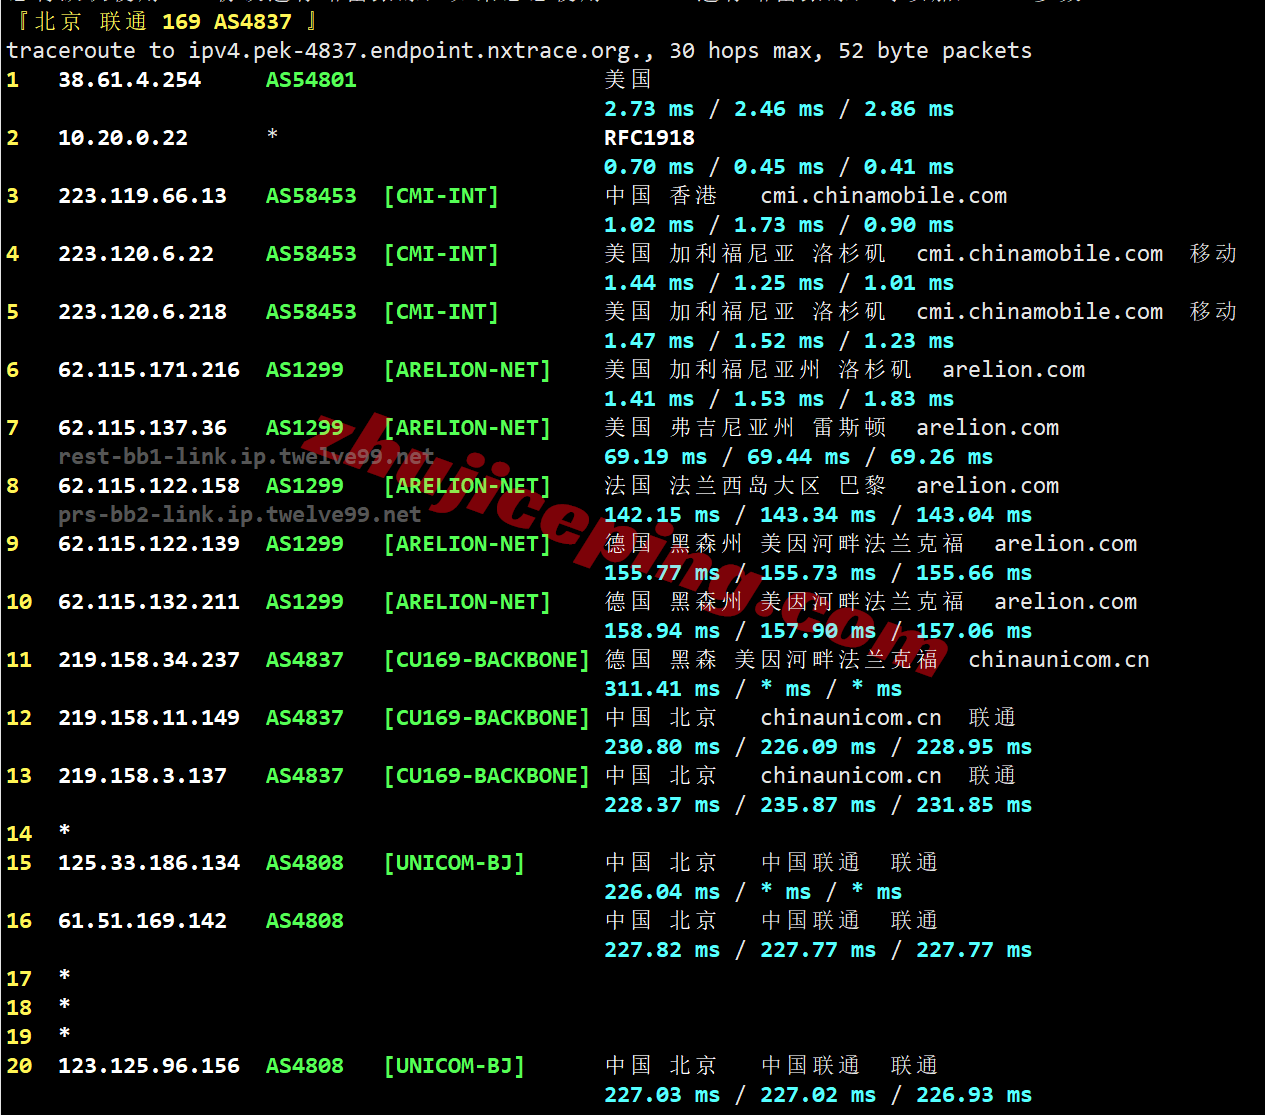Select latency 227.82 ms on hop 16
The image size is (1265, 1115).
tap(662, 950)
